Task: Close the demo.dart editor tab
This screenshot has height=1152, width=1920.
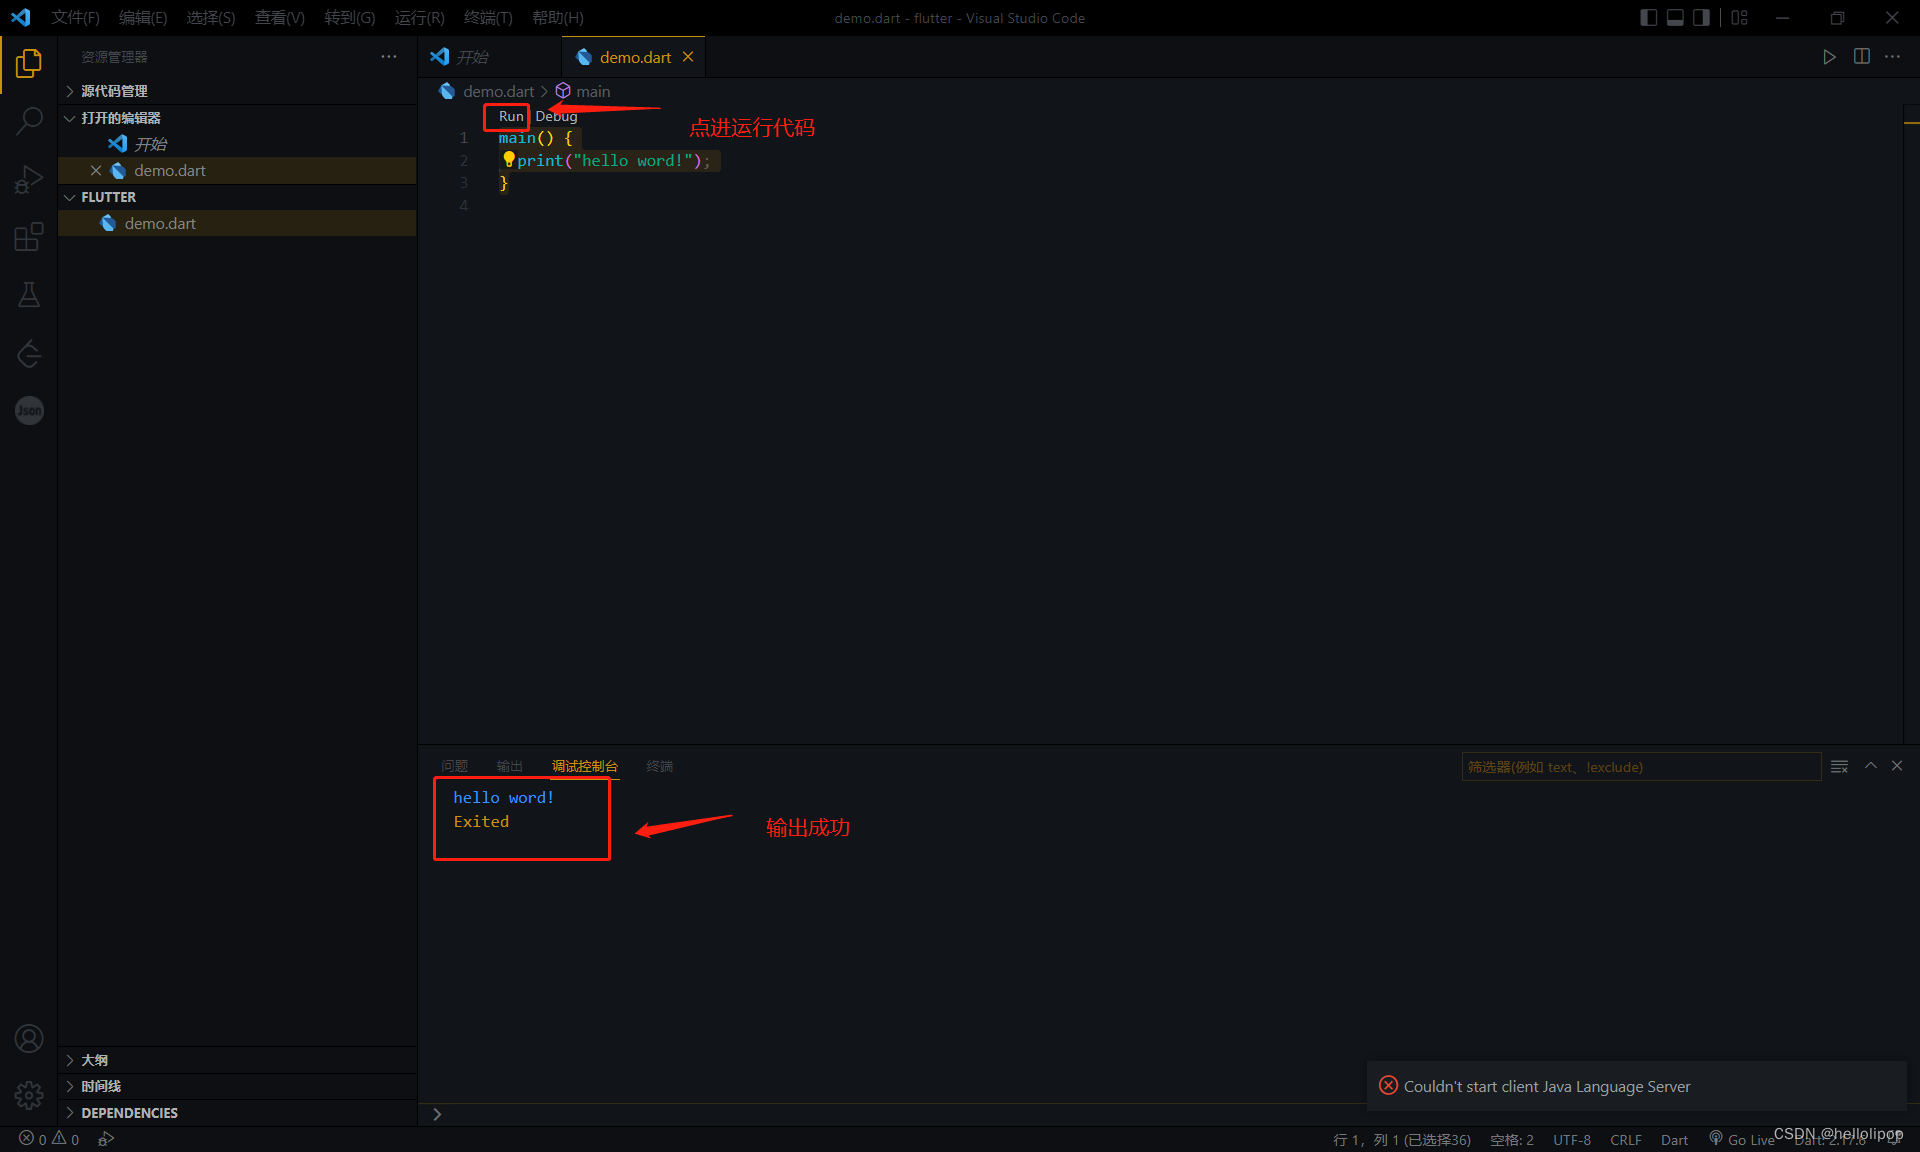Action: click(x=688, y=57)
